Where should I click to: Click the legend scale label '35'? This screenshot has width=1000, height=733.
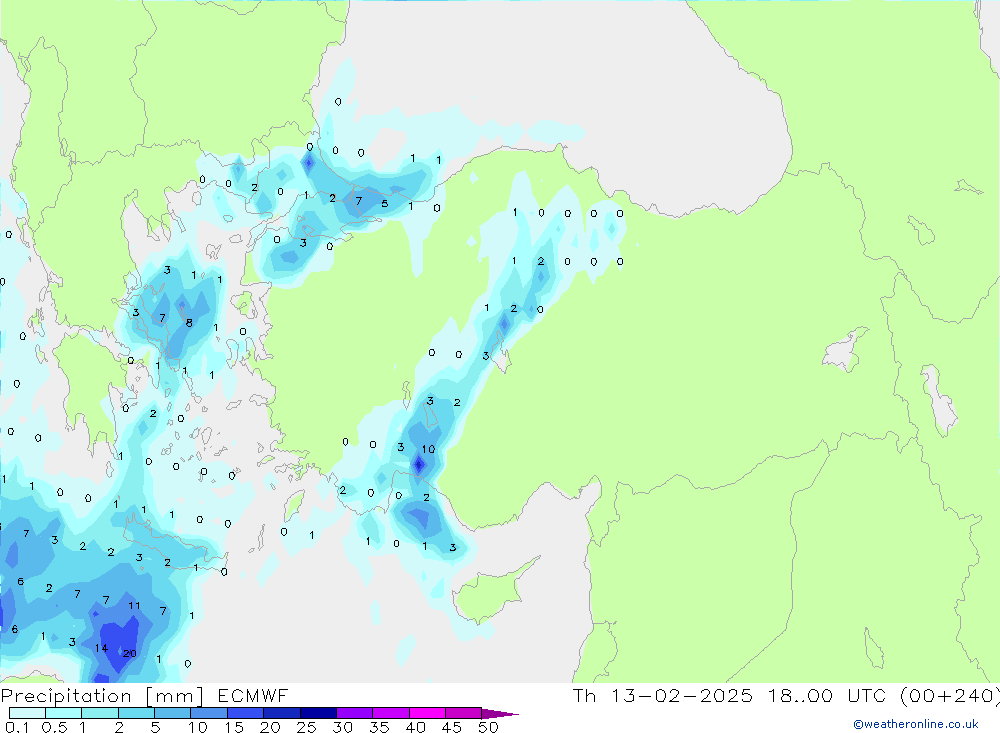379,727
